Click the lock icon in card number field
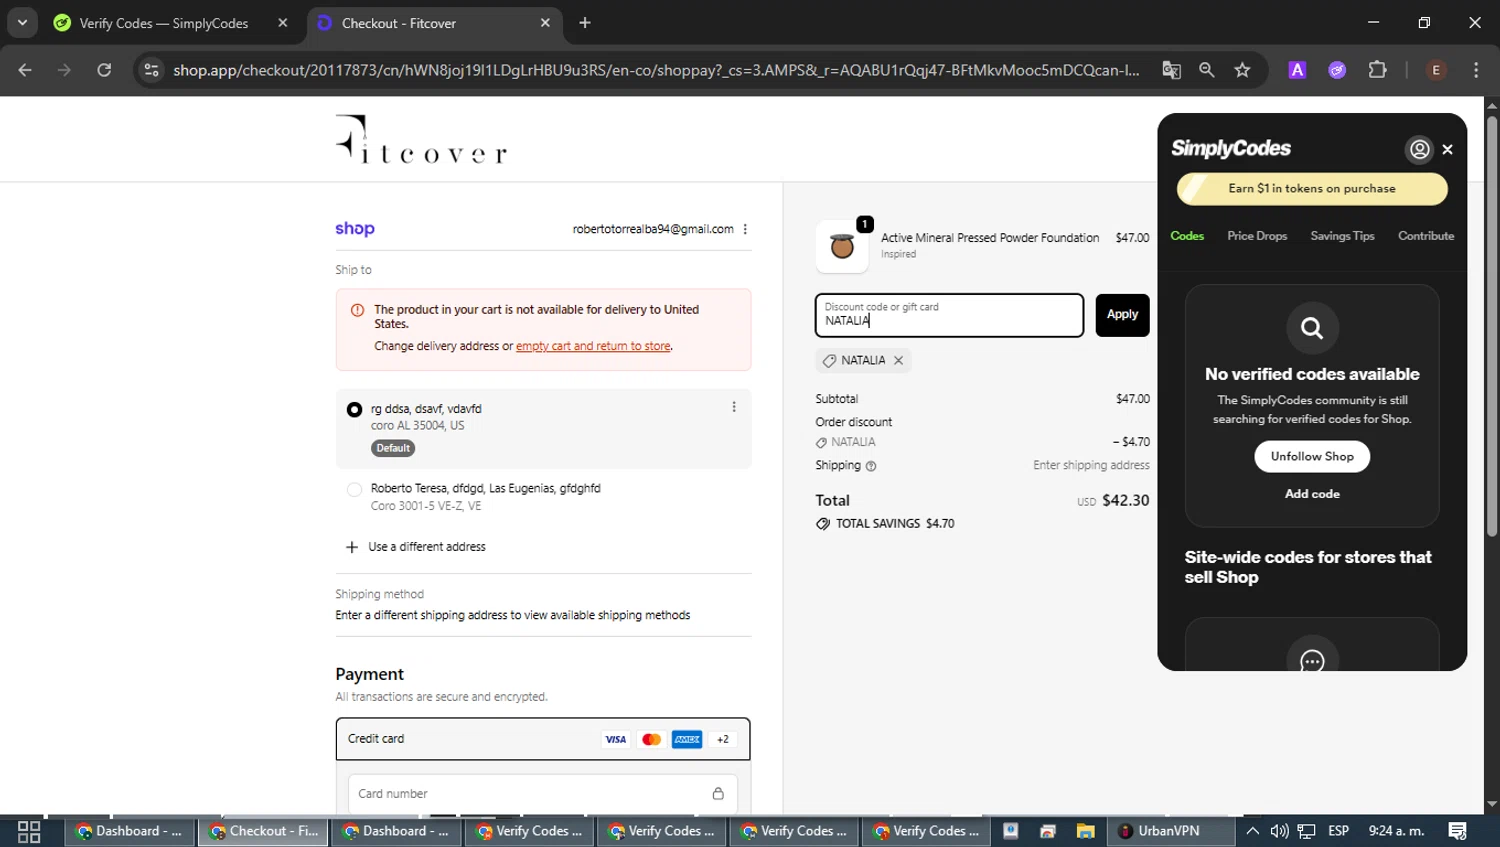The image size is (1500, 847). [x=718, y=794]
